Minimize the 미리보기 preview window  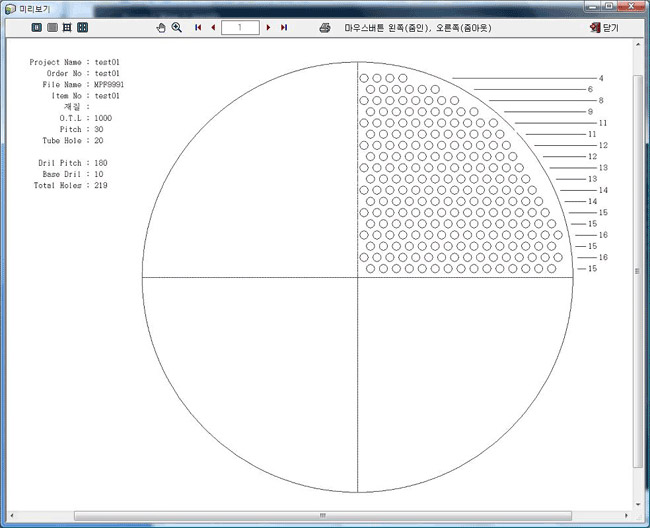[x=594, y=6]
